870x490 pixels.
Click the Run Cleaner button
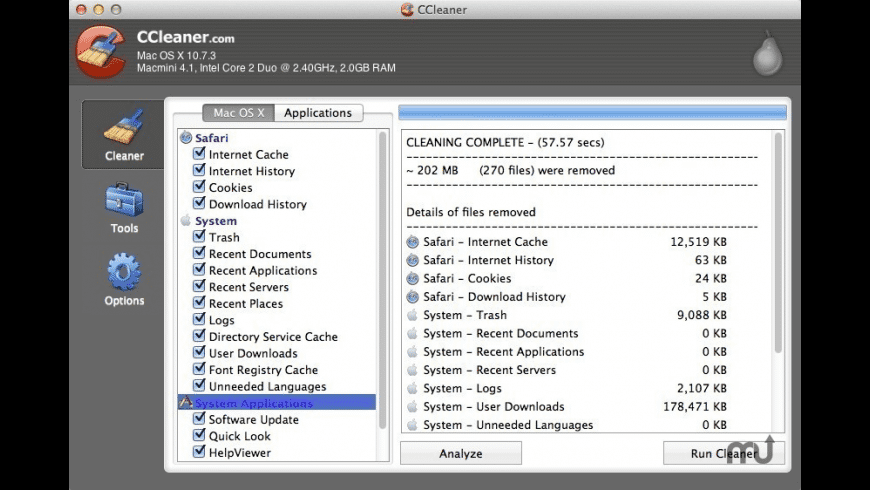[723, 453]
